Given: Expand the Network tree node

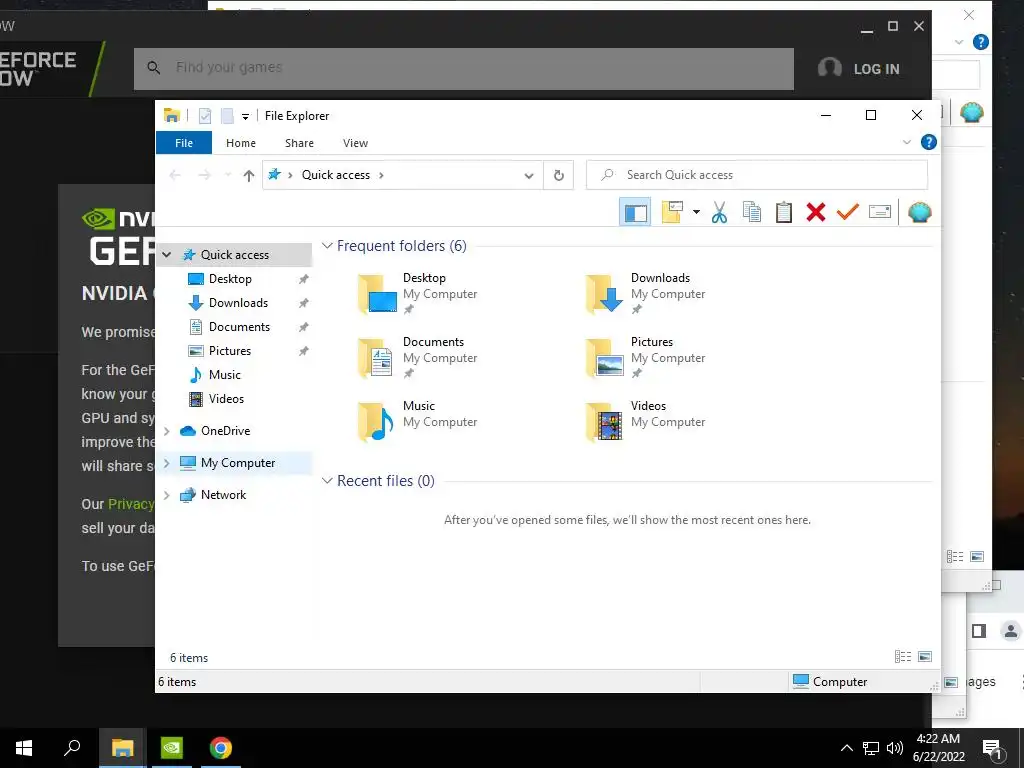Looking at the screenshot, I should [x=167, y=495].
